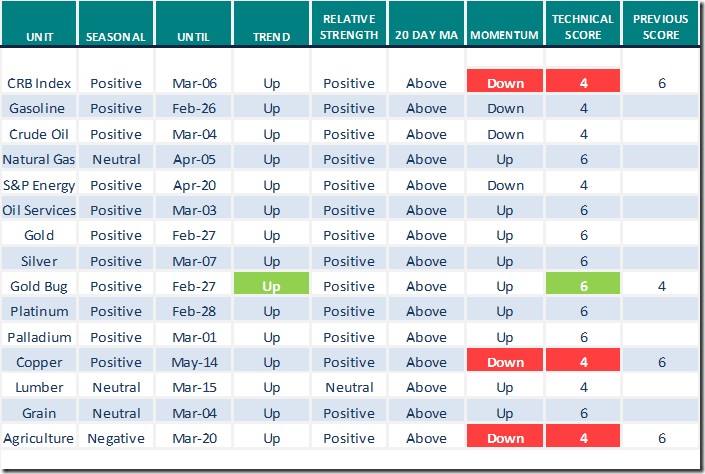Select the TECHNICAL SCORE column header
The height and width of the screenshot is (474, 705).
583,28
